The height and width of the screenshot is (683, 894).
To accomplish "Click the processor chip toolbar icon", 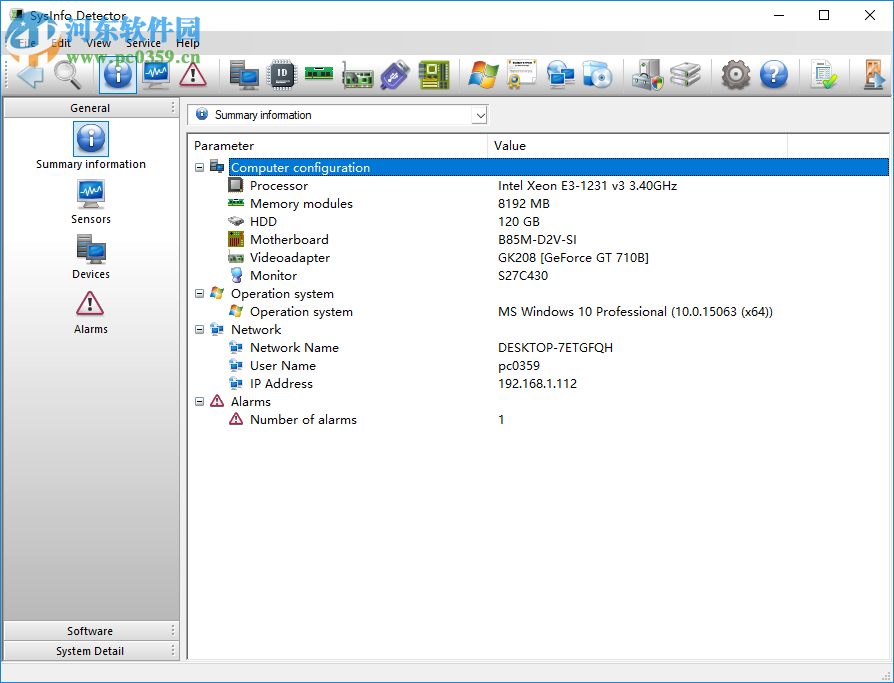I will pos(284,74).
